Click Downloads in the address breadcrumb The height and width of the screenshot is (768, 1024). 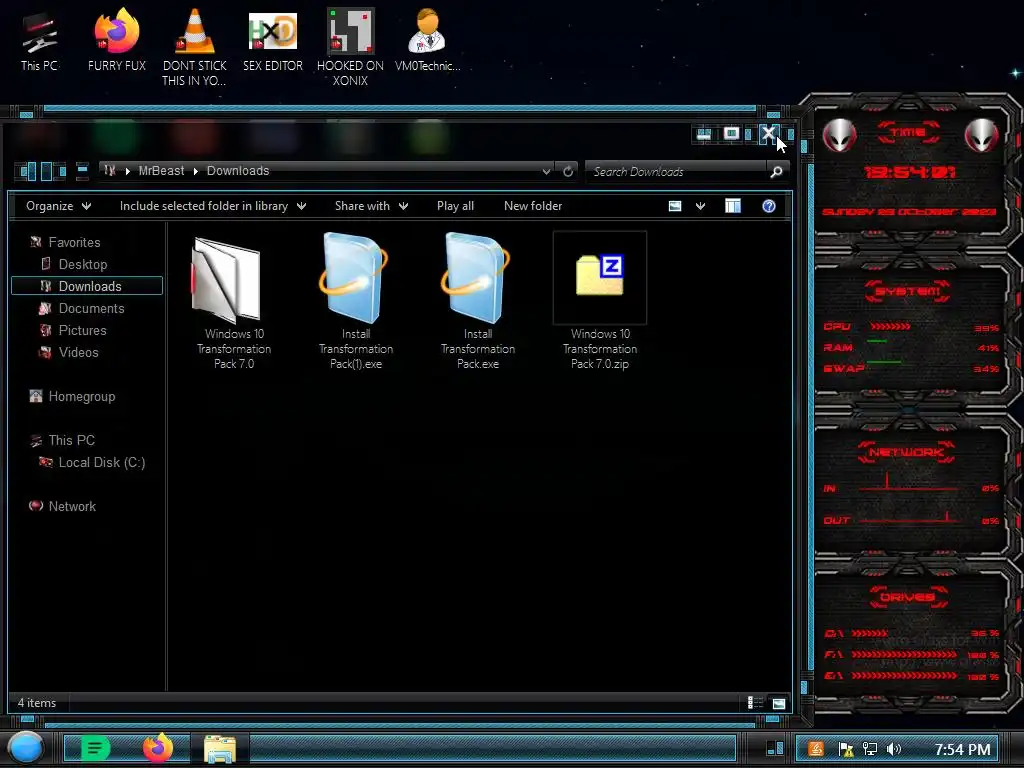[x=238, y=170]
